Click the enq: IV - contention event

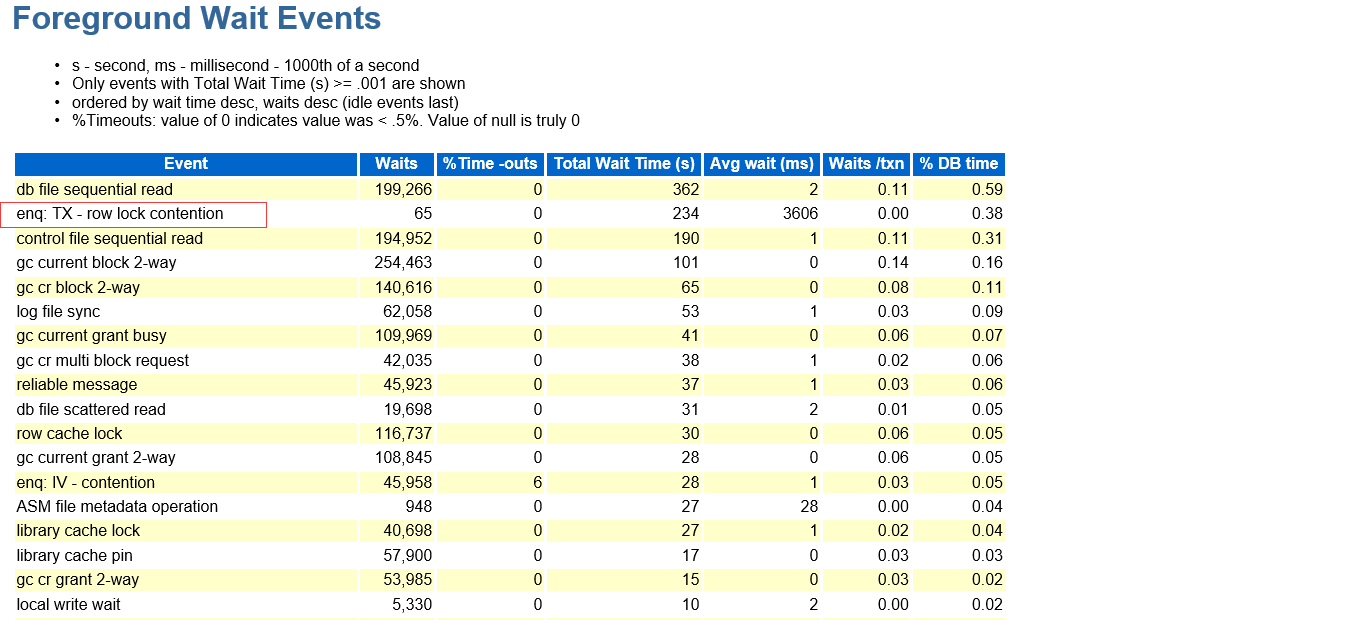click(86, 483)
